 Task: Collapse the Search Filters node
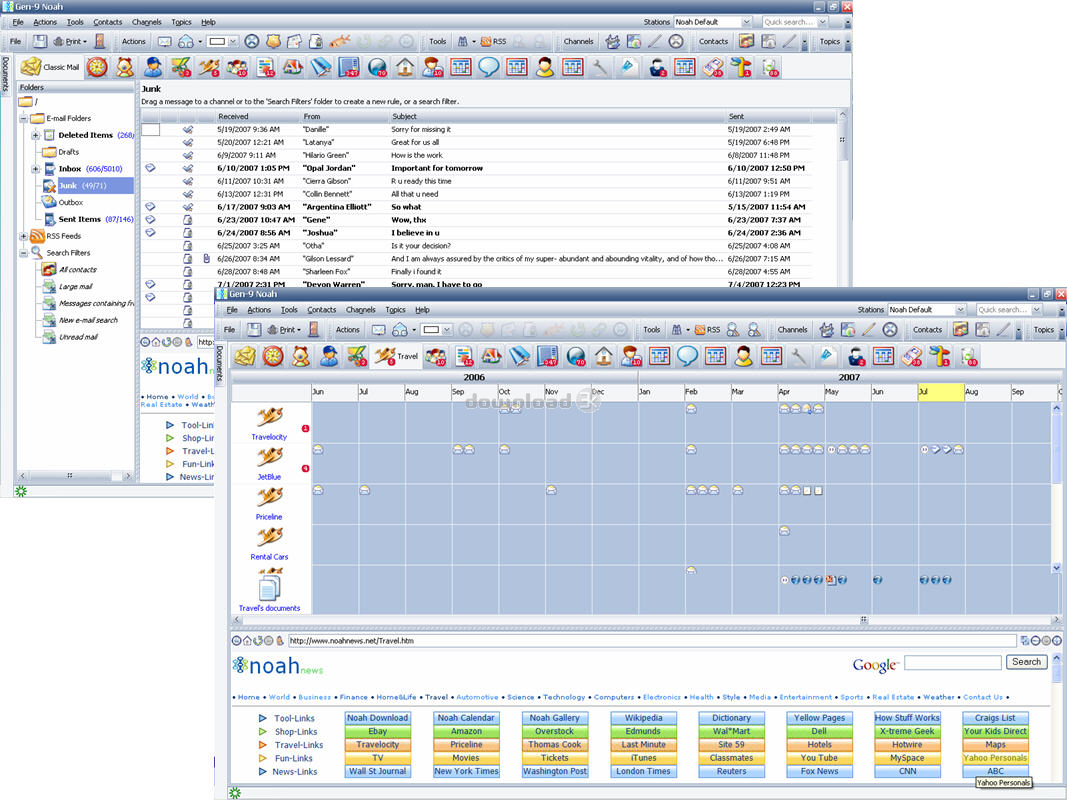(x=23, y=253)
